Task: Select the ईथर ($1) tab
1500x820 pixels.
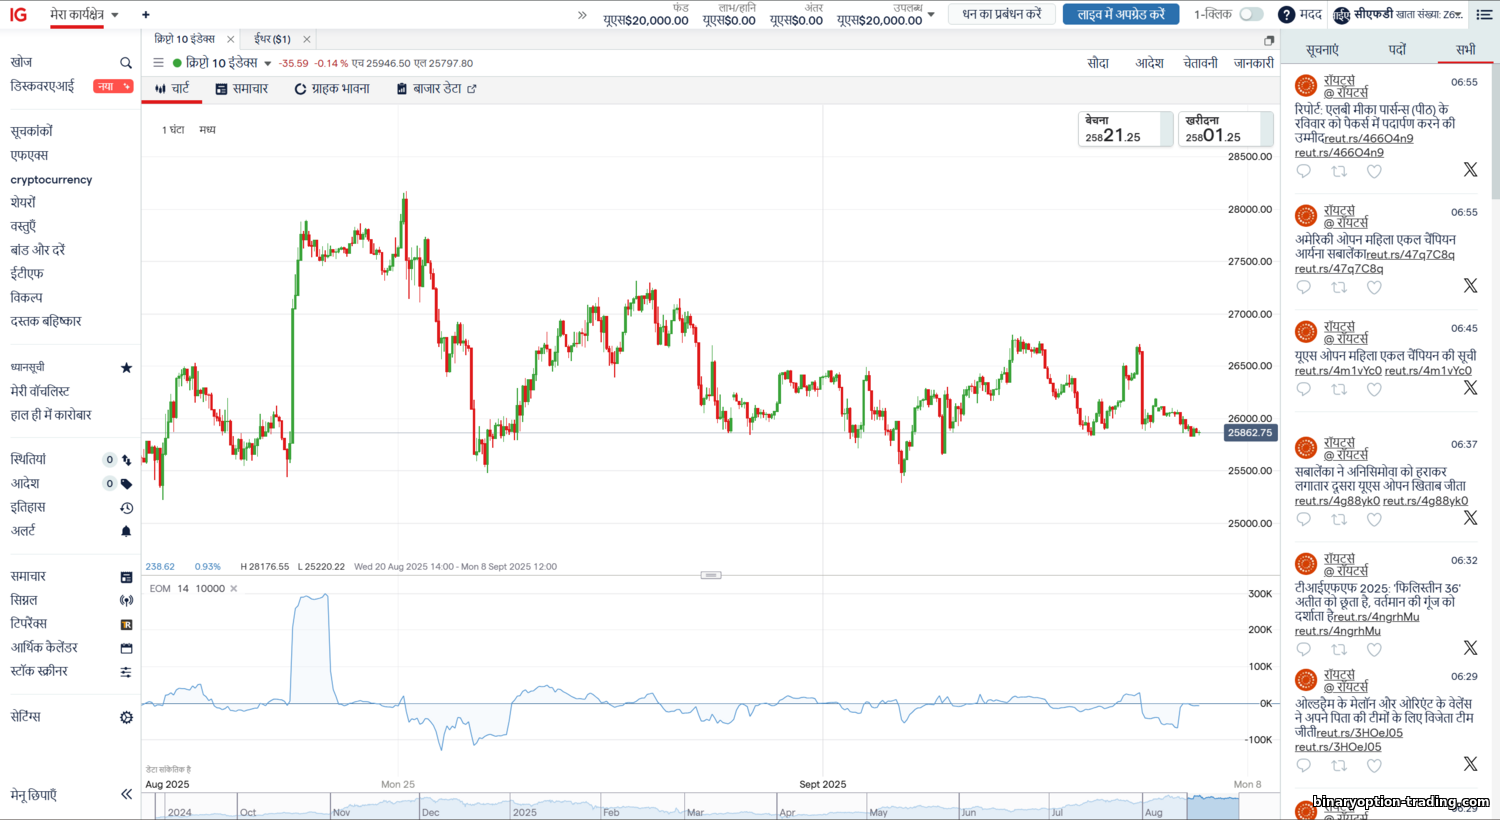Action: click(272, 39)
